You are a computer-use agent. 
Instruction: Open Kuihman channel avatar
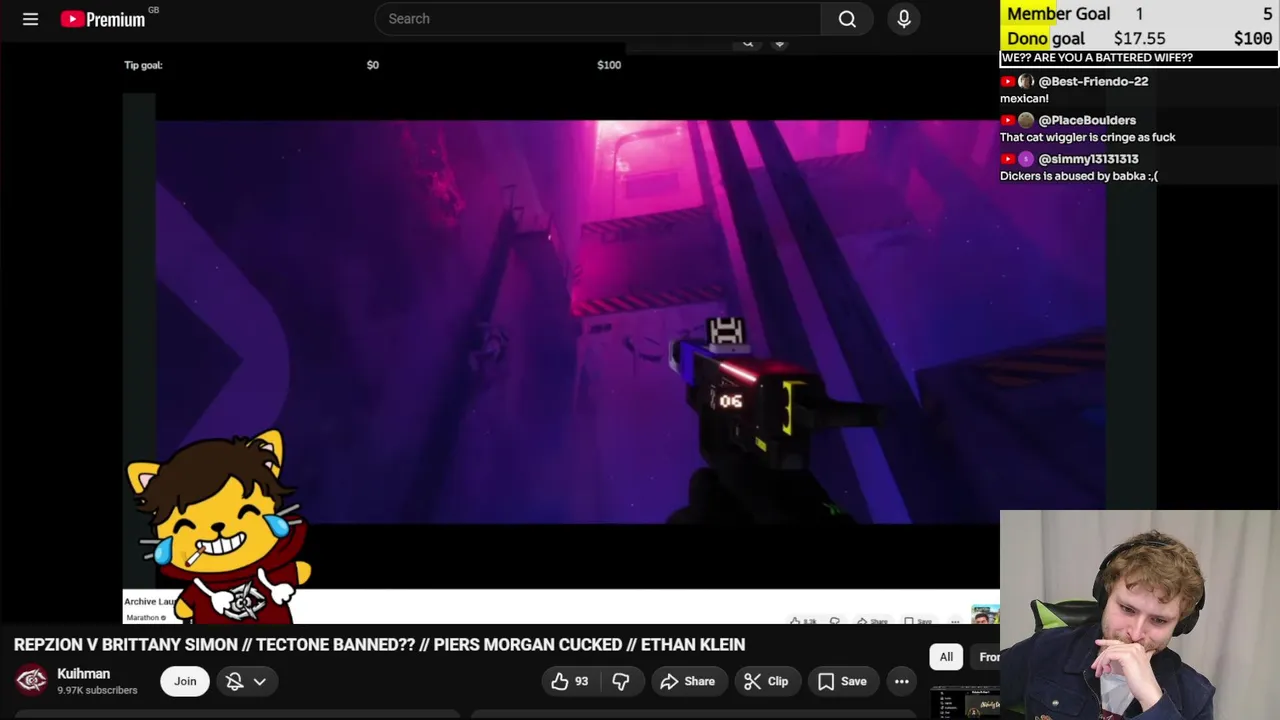pyautogui.click(x=31, y=681)
